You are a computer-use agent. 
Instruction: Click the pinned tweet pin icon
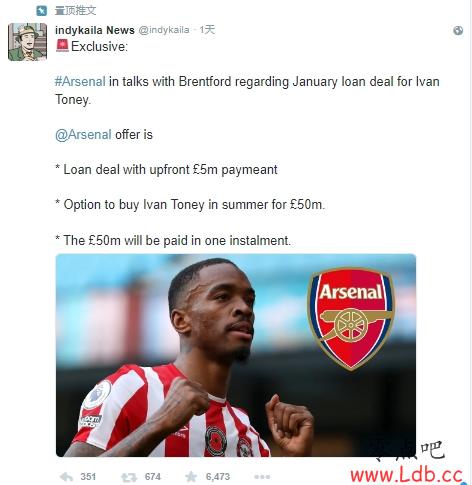[42, 11]
